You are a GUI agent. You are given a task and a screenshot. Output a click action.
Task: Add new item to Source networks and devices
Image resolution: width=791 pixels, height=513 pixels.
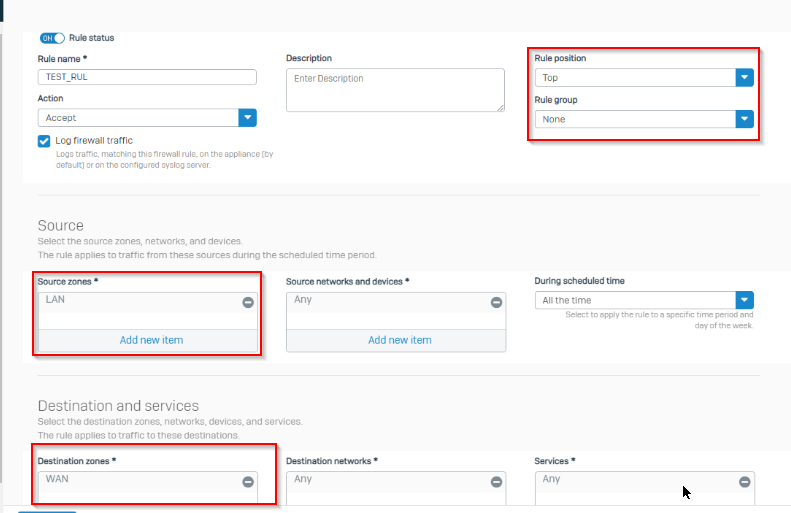[400, 340]
